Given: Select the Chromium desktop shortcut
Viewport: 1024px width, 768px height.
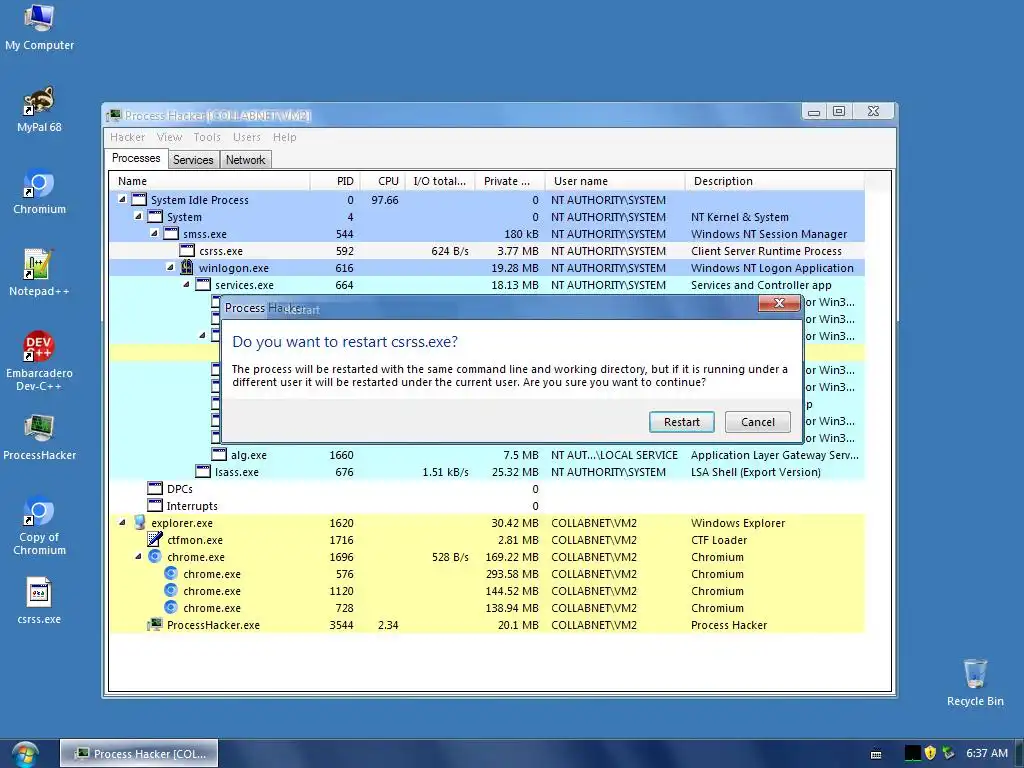Looking at the screenshot, I should tap(39, 192).
